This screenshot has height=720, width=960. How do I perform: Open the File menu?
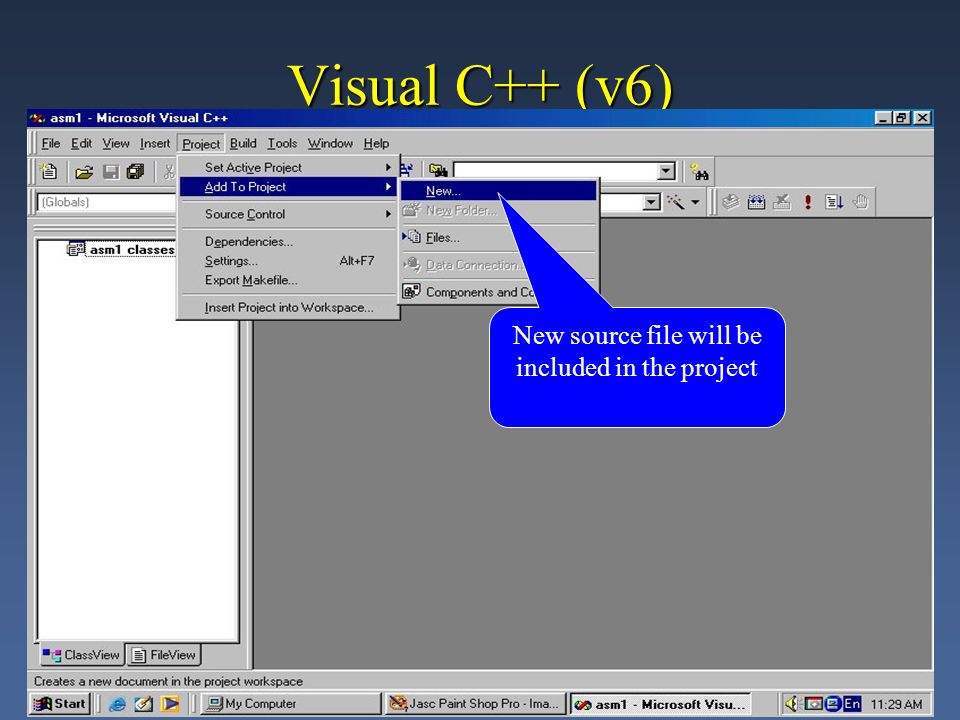[50, 143]
